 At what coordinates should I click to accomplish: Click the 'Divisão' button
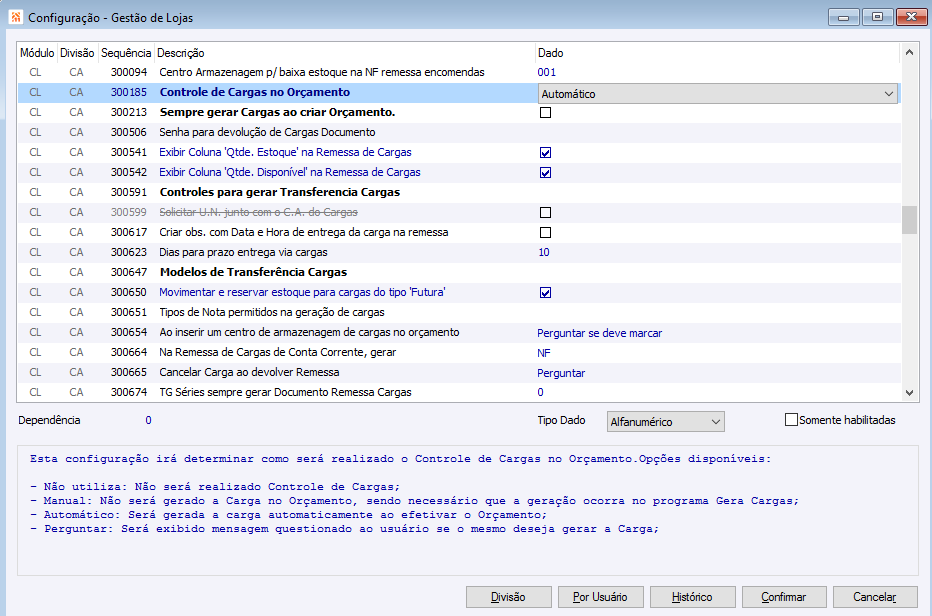508,597
